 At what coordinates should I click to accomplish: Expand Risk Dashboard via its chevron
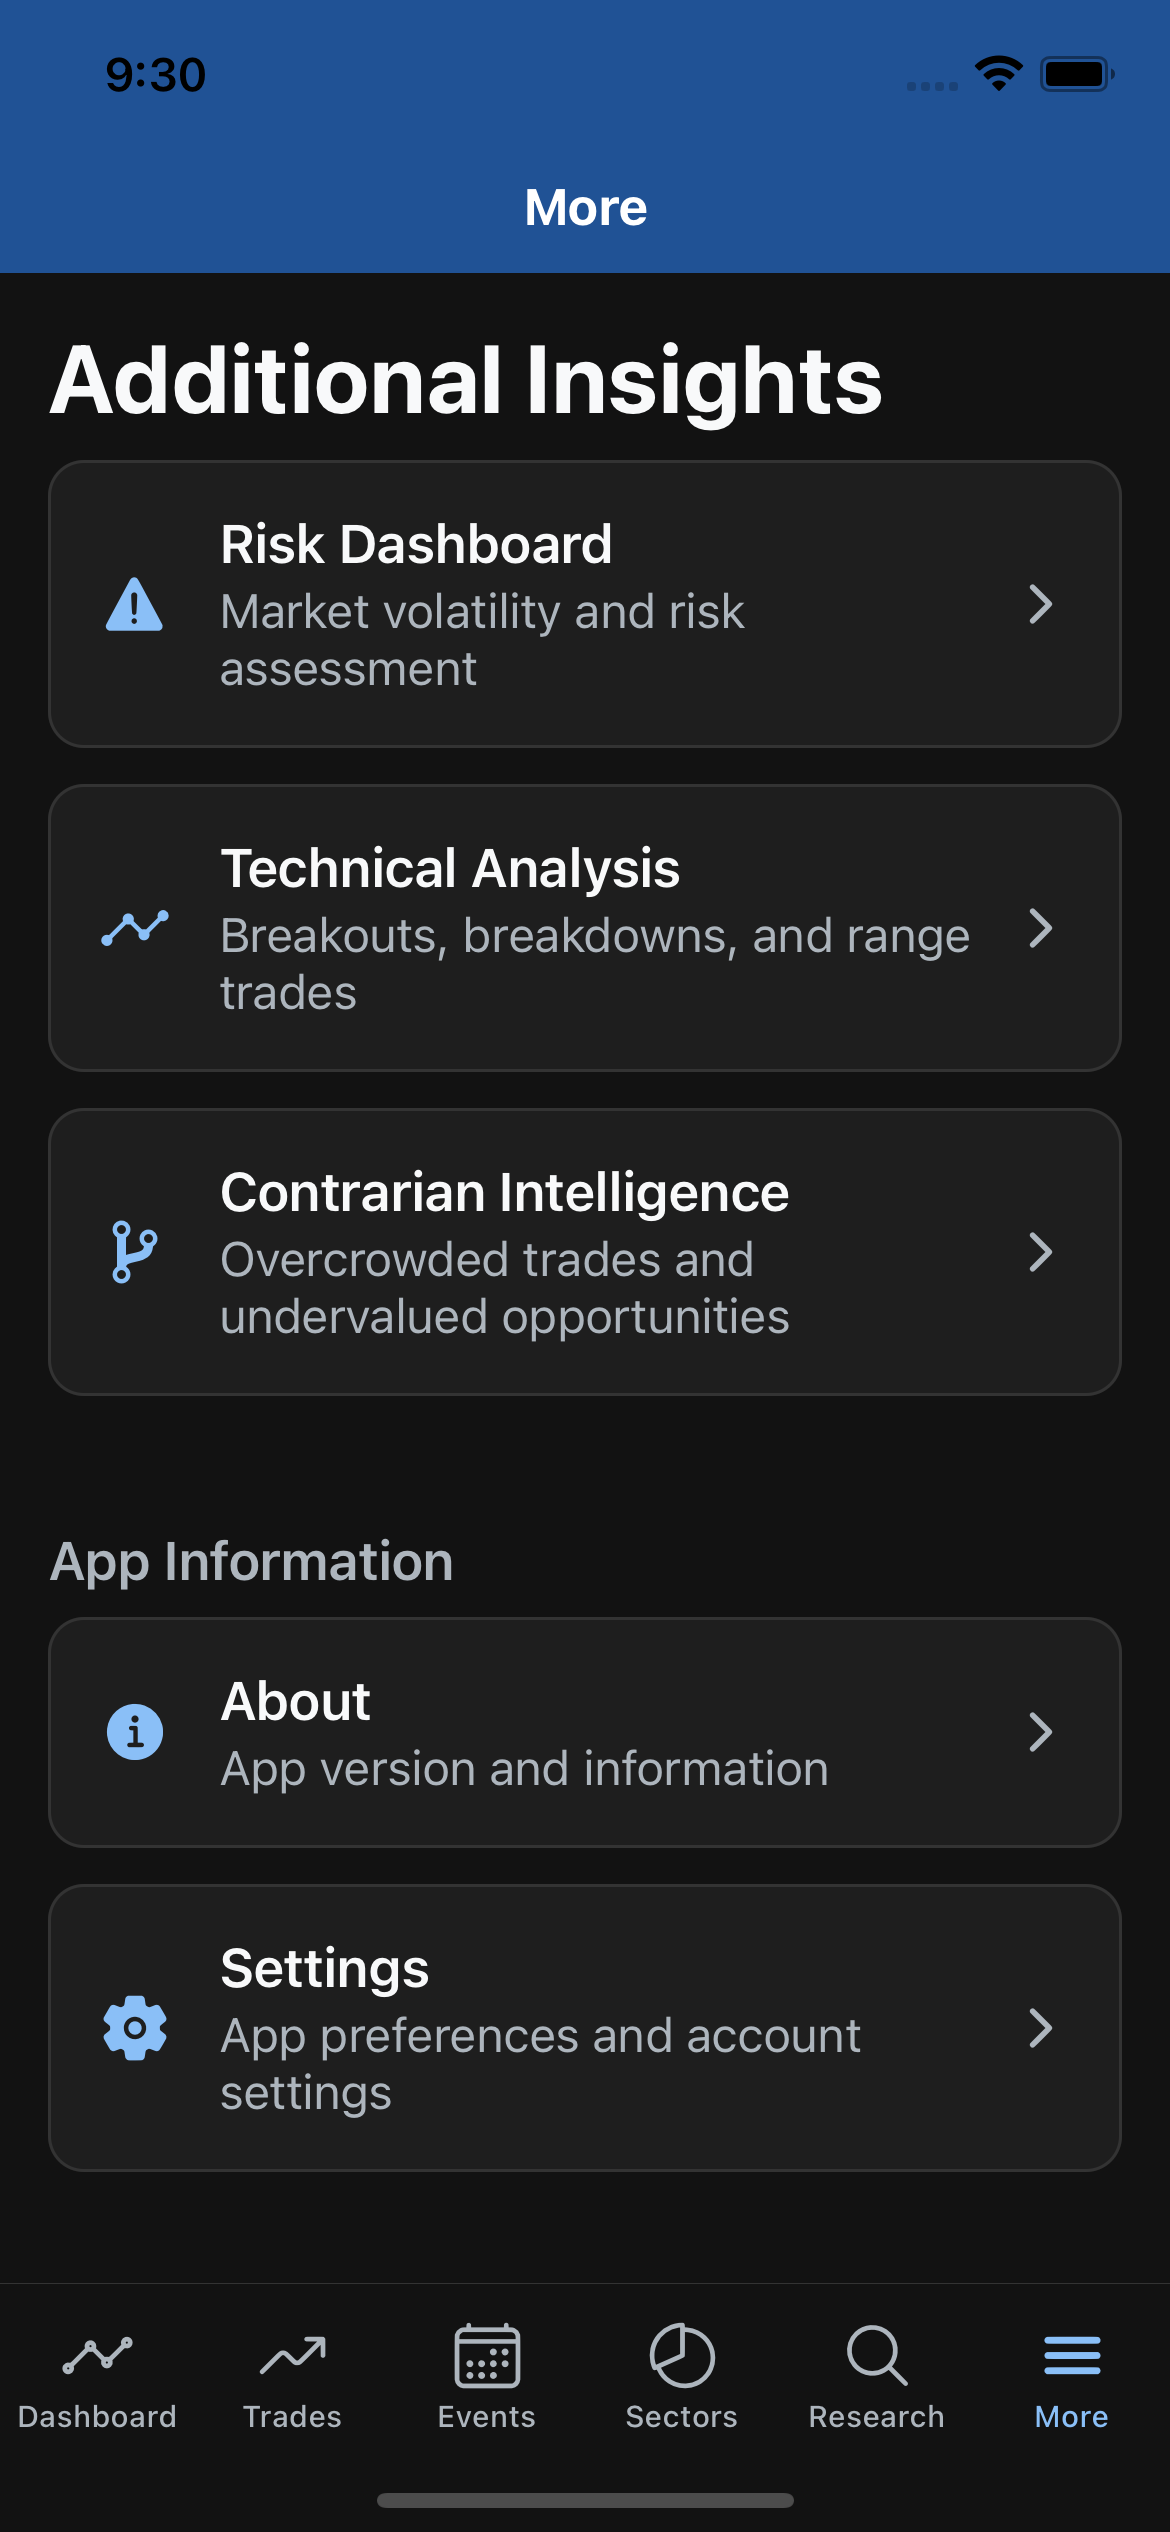(x=1040, y=604)
